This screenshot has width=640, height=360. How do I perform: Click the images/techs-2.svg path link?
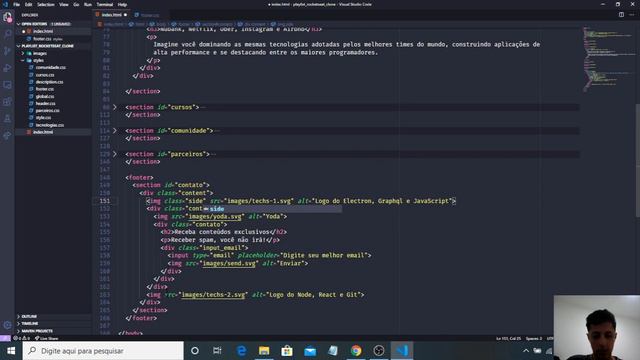213,295
